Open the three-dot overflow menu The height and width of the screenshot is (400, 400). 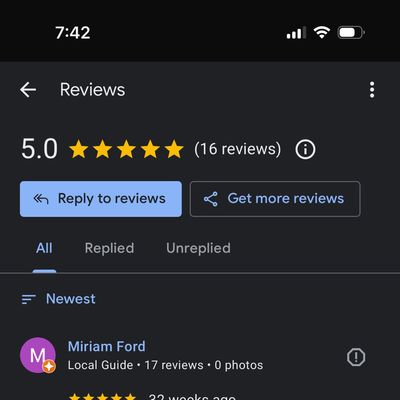tap(372, 90)
